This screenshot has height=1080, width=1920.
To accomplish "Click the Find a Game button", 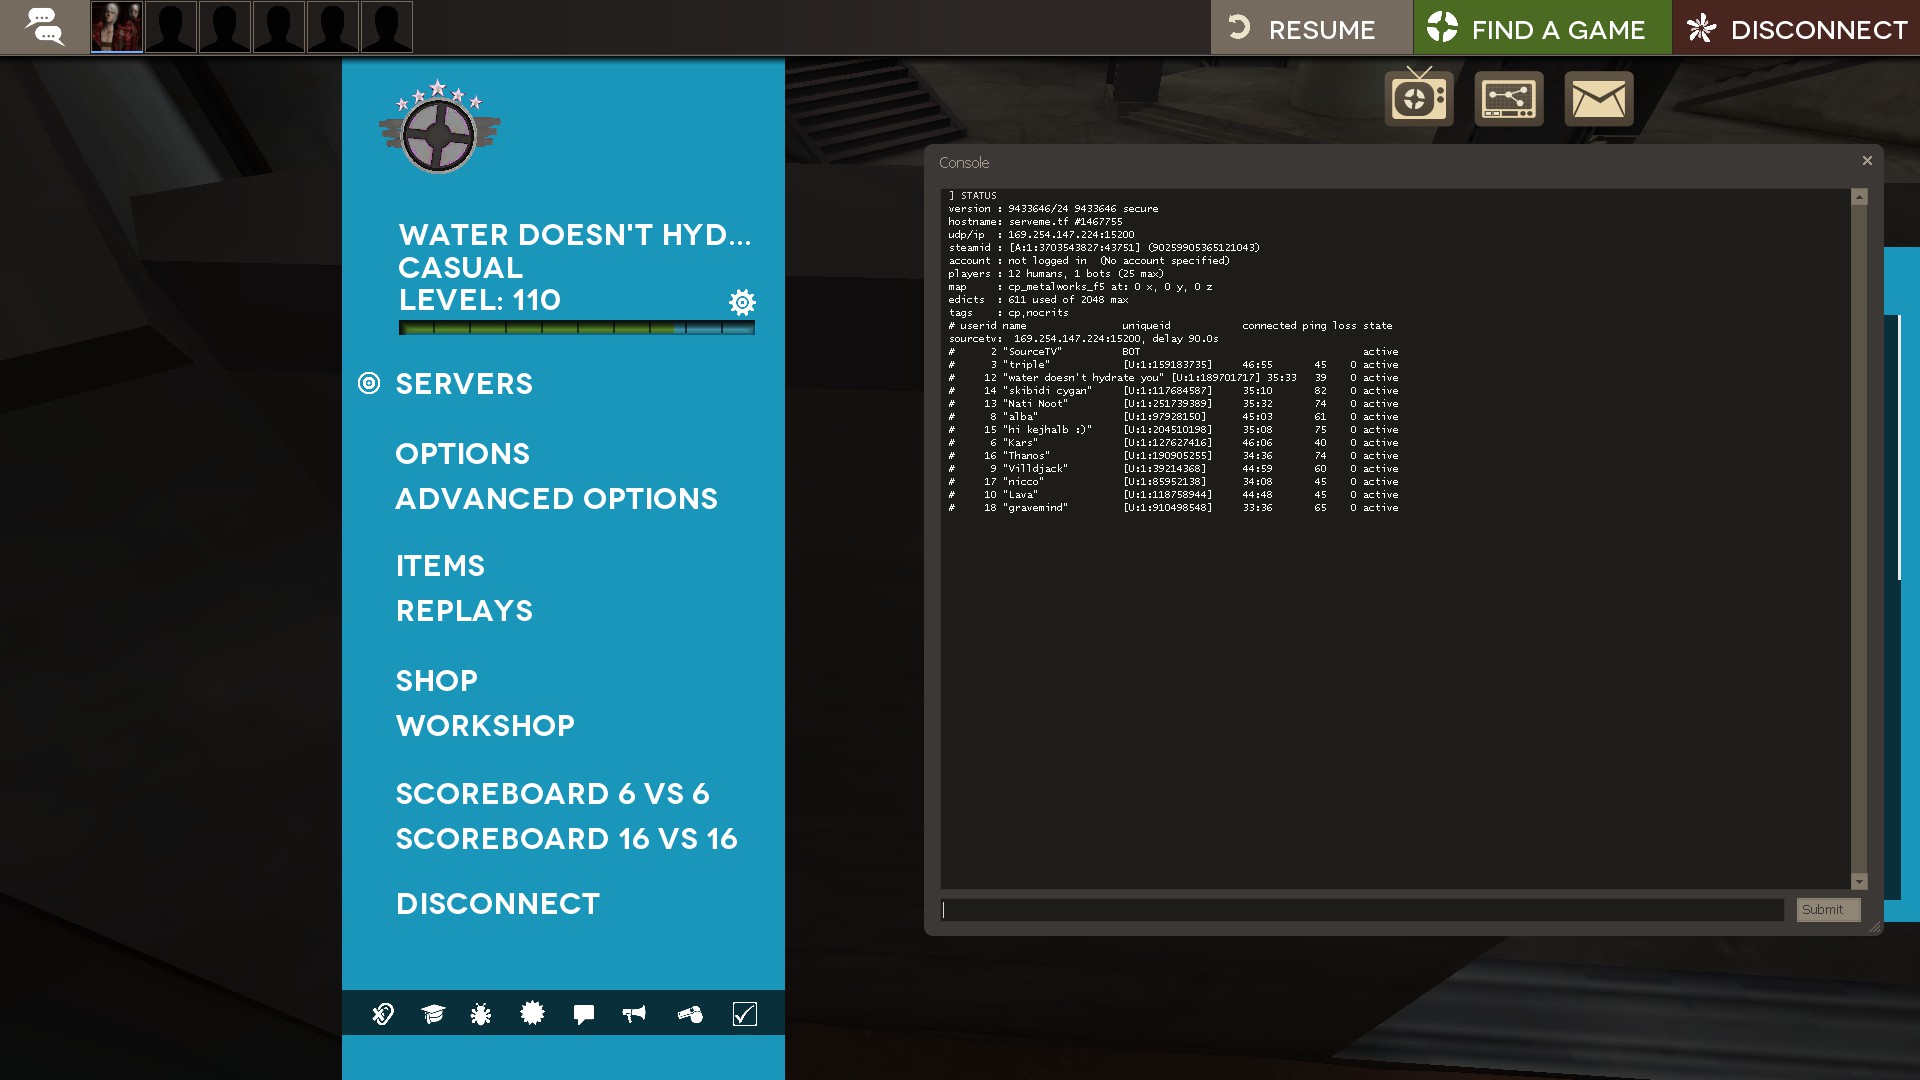I will tap(1541, 28).
